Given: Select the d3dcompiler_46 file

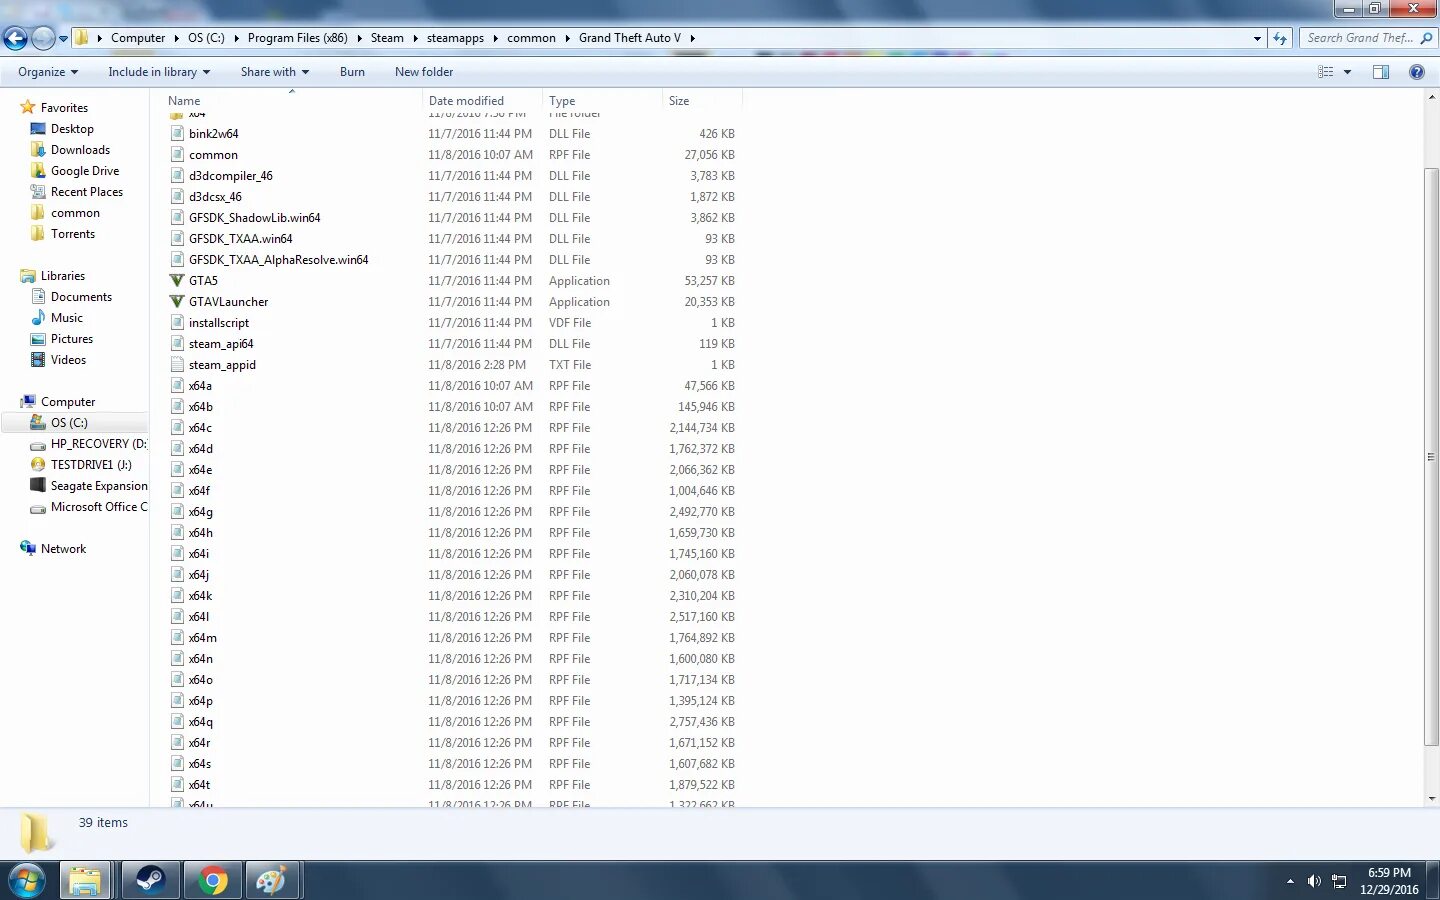Looking at the screenshot, I should click(x=230, y=176).
